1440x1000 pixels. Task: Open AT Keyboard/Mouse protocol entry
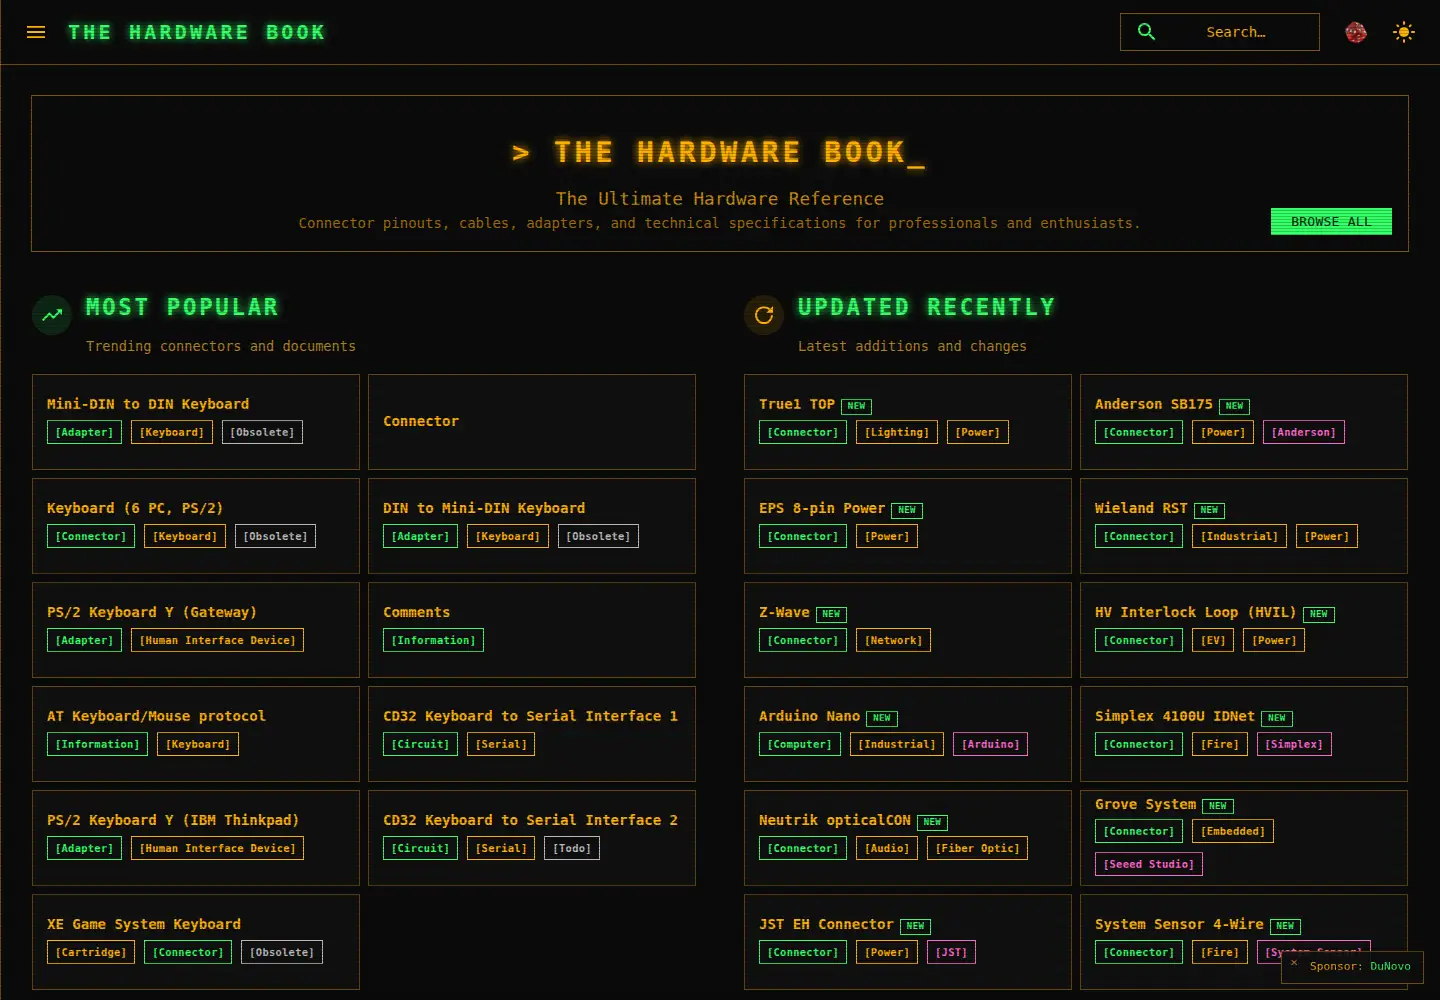coord(196,734)
